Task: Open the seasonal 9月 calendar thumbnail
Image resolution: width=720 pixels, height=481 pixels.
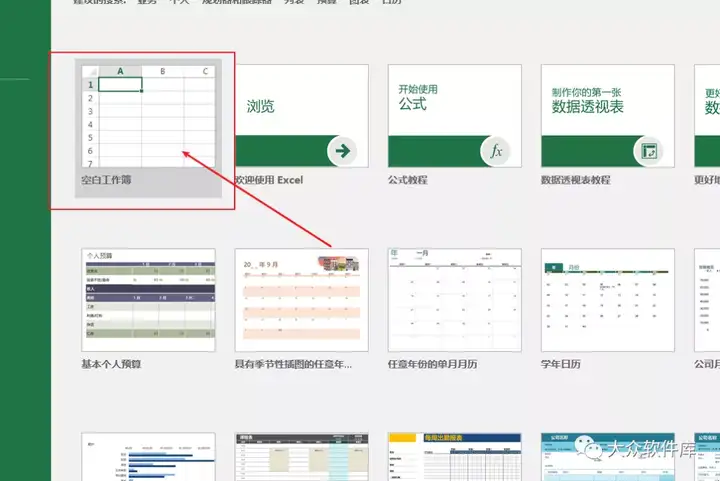Action: 302,300
